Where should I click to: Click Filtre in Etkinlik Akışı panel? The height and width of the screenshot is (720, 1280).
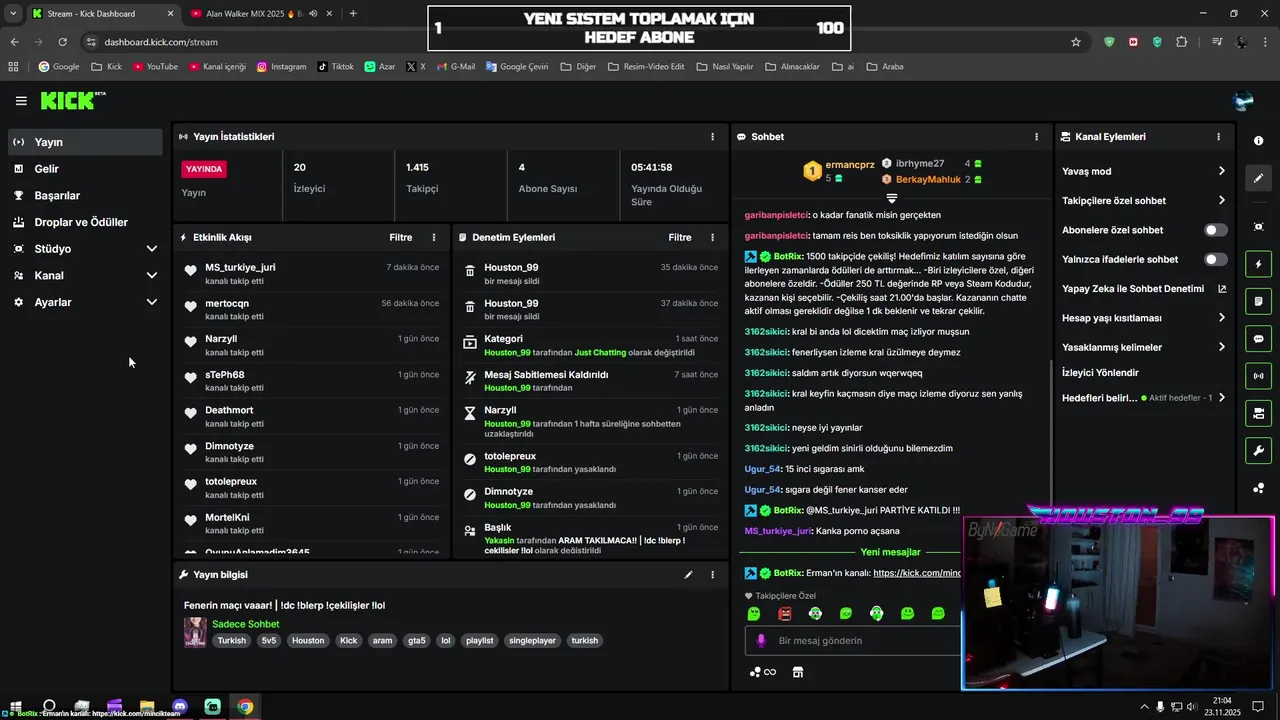[401, 238]
